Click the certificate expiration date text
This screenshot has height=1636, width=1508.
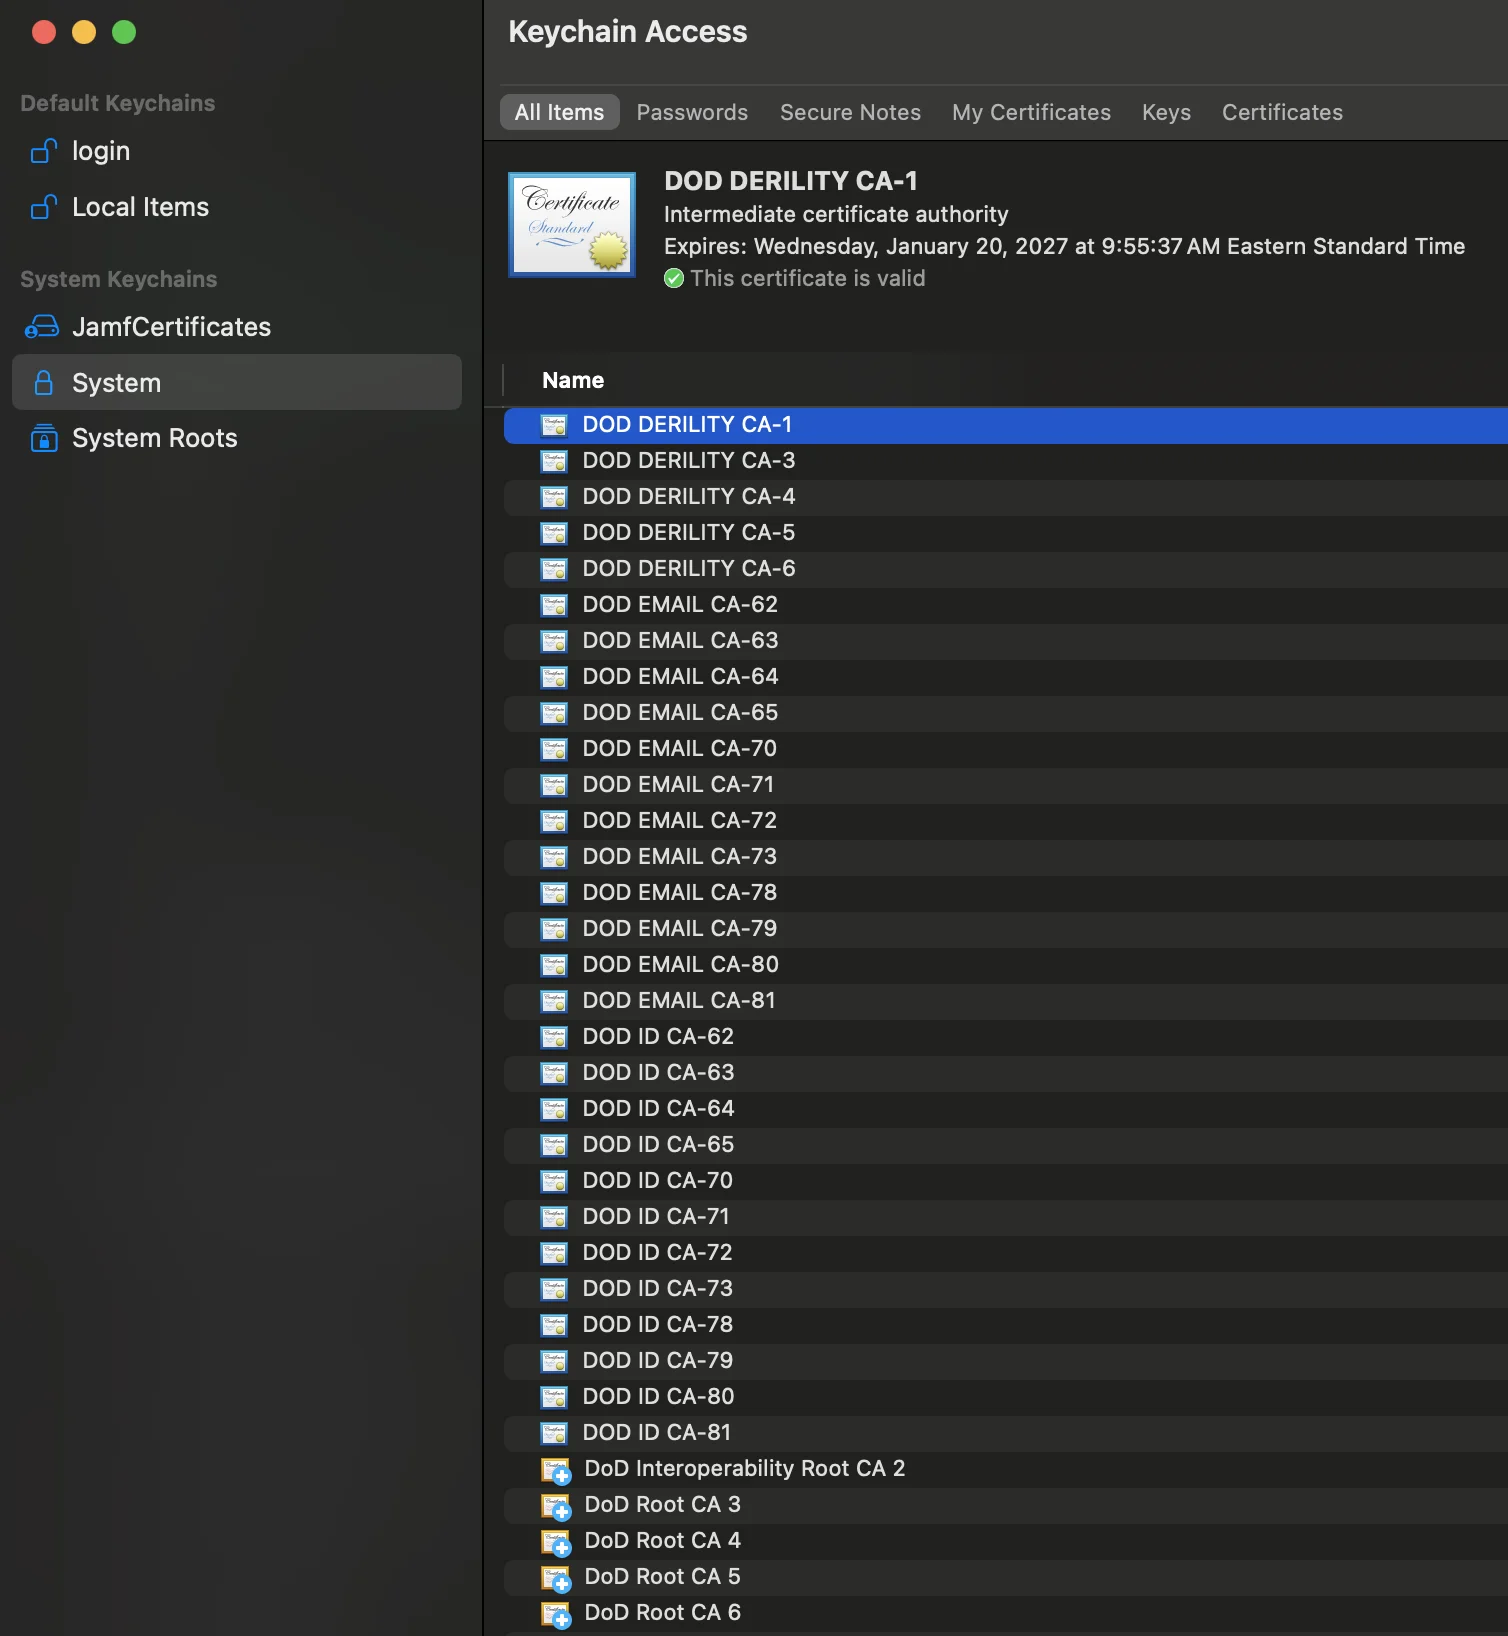[x=1064, y=246]
